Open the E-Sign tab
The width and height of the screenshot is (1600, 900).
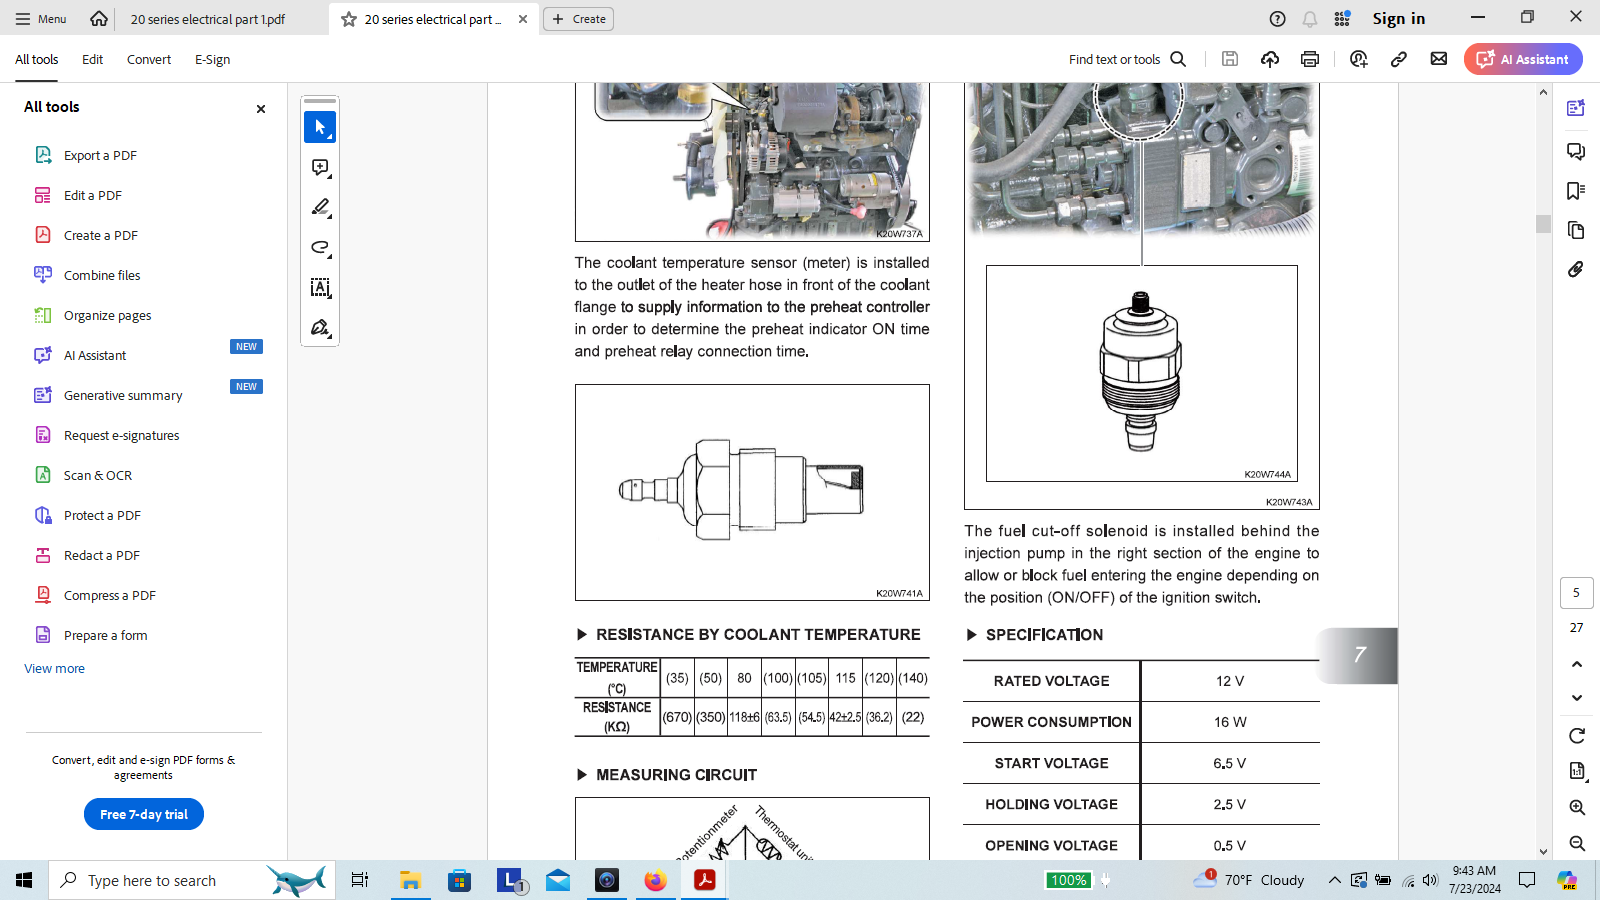[212, 59]
